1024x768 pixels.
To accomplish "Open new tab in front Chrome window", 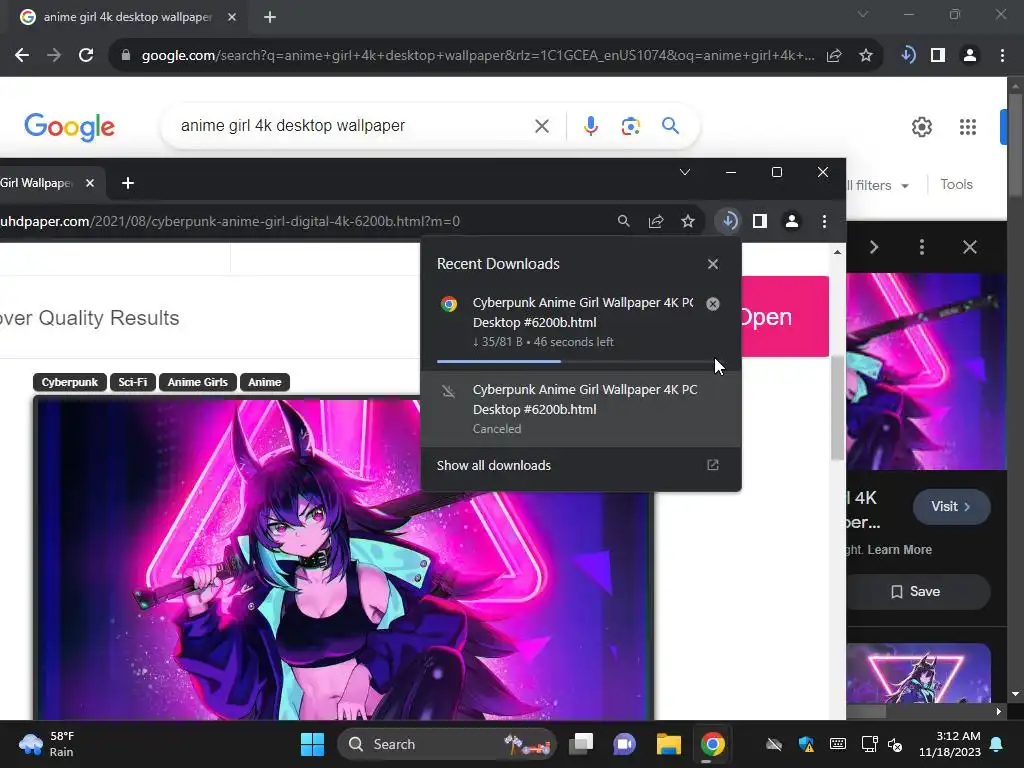I will [x=128, y=183].
